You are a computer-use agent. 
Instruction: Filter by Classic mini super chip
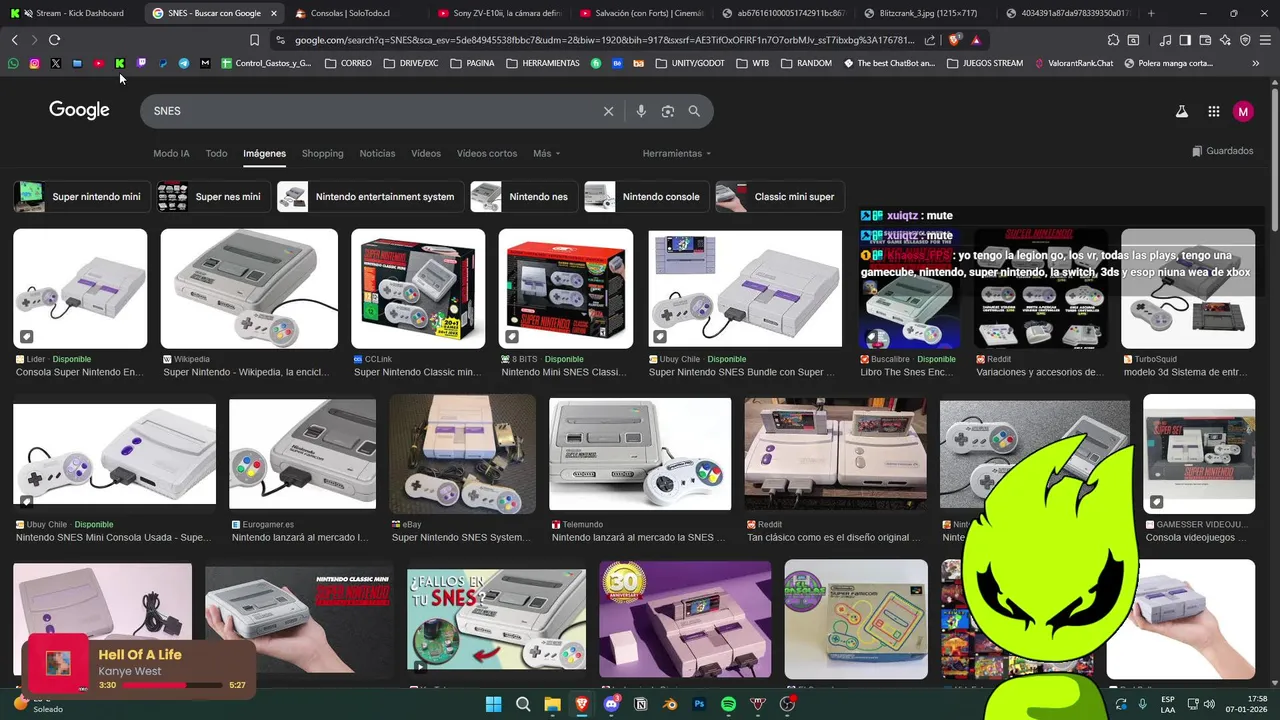(x=780, y=197)
